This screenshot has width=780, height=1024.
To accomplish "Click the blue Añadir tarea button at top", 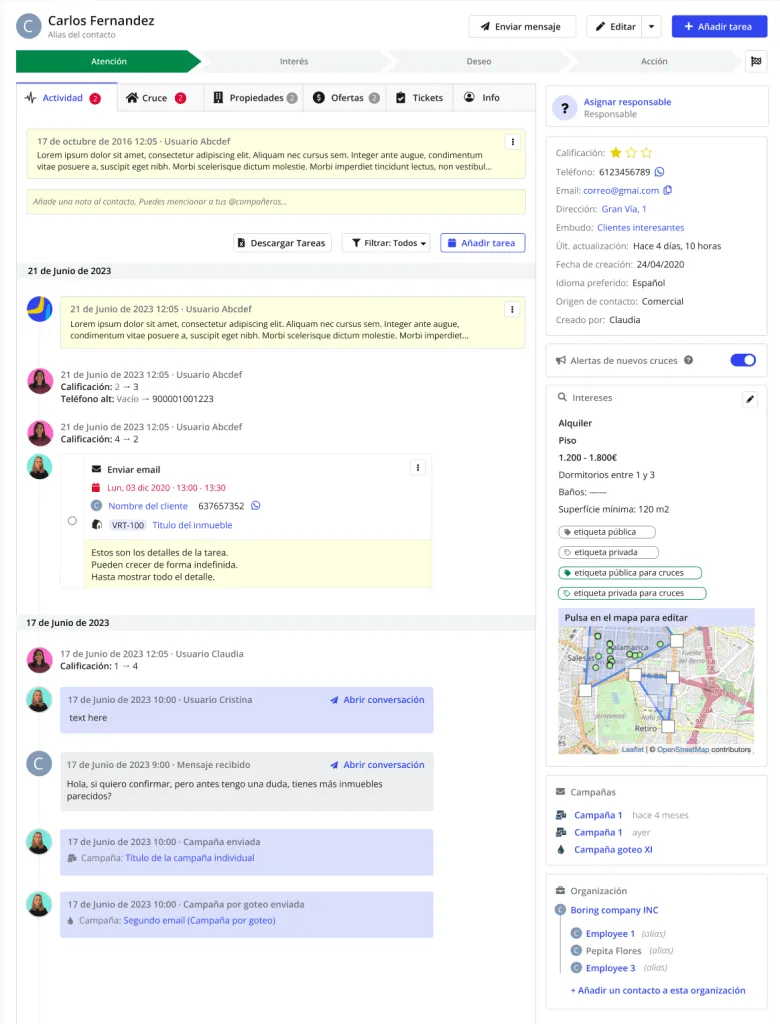I will 719,27.
